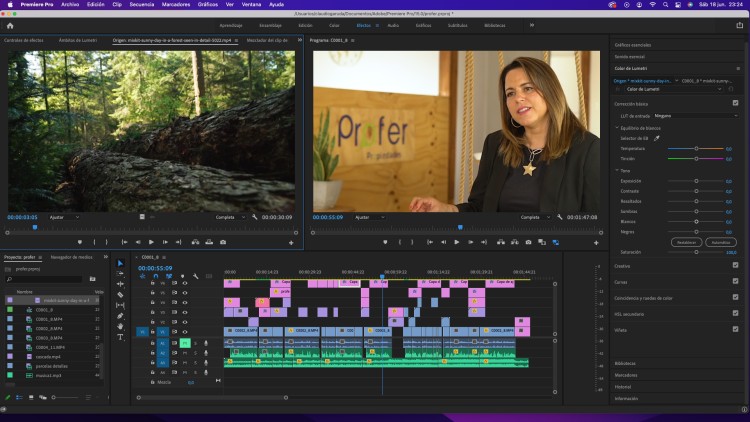Select the Razor tool
This screenshot has width=750, height=422.
[120, 295]
